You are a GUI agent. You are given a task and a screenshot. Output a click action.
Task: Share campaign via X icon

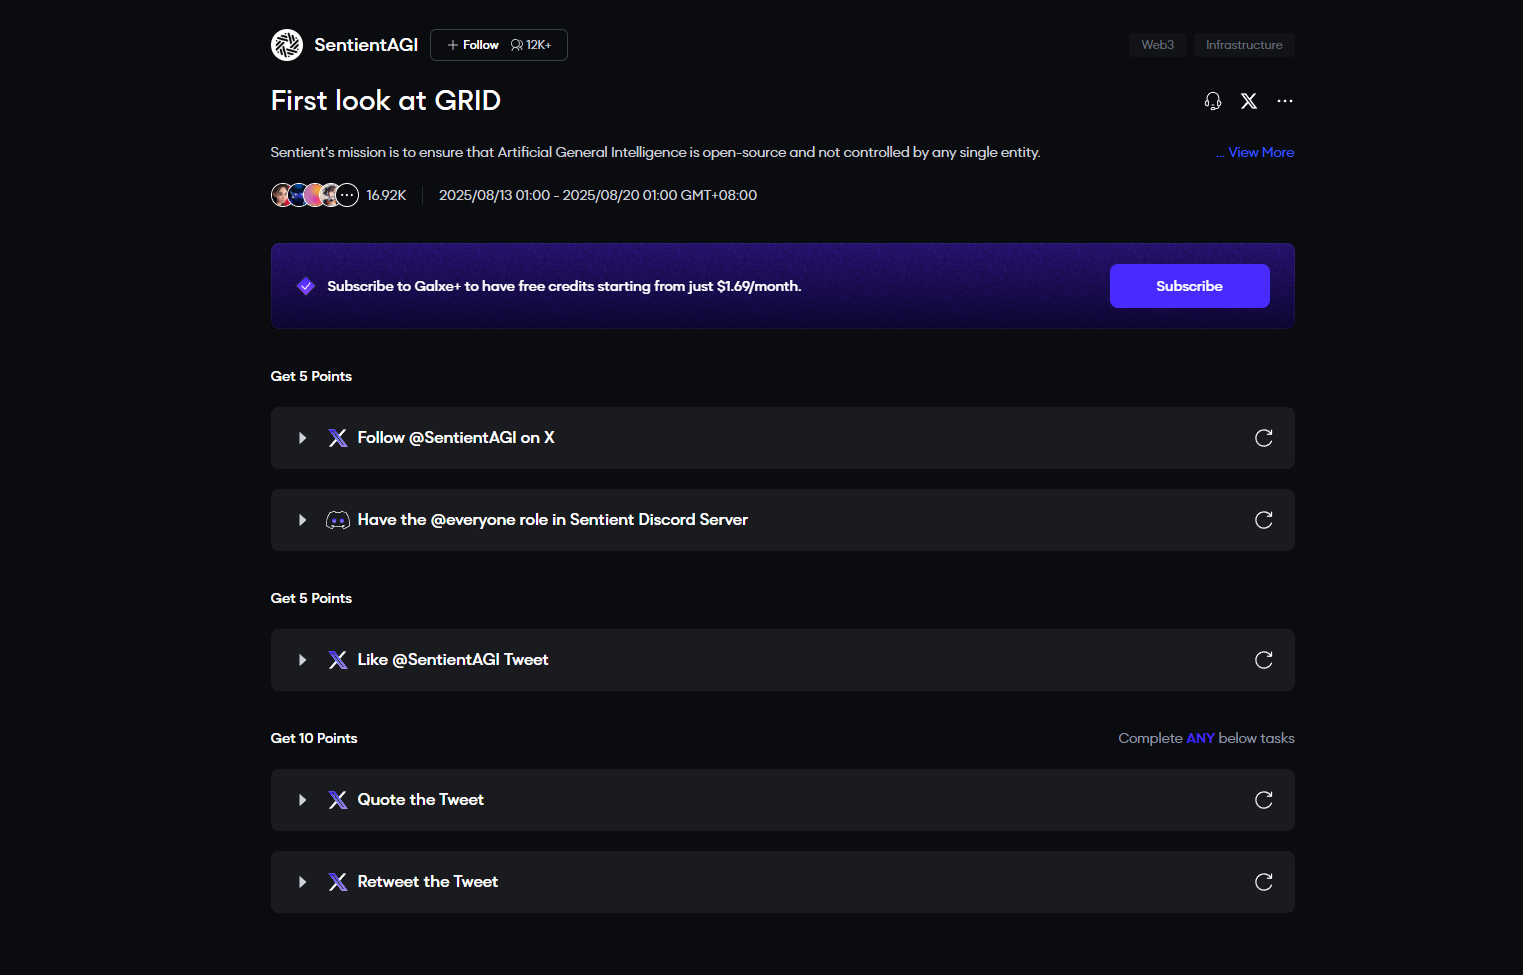tap(1249, 101)
